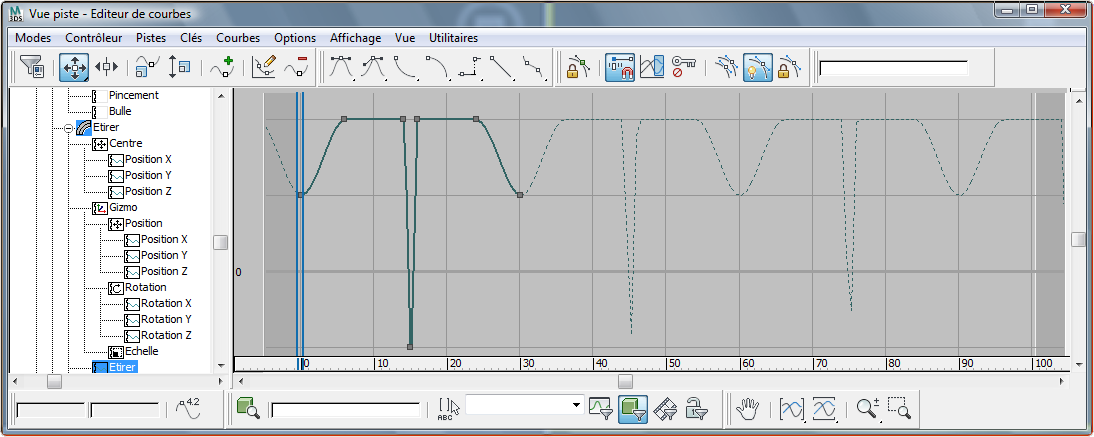Viewport: 1094px width, 437px height.
Task: Open the Utilitaires menu
Action: pyautogui.click(x=454, y=38)
